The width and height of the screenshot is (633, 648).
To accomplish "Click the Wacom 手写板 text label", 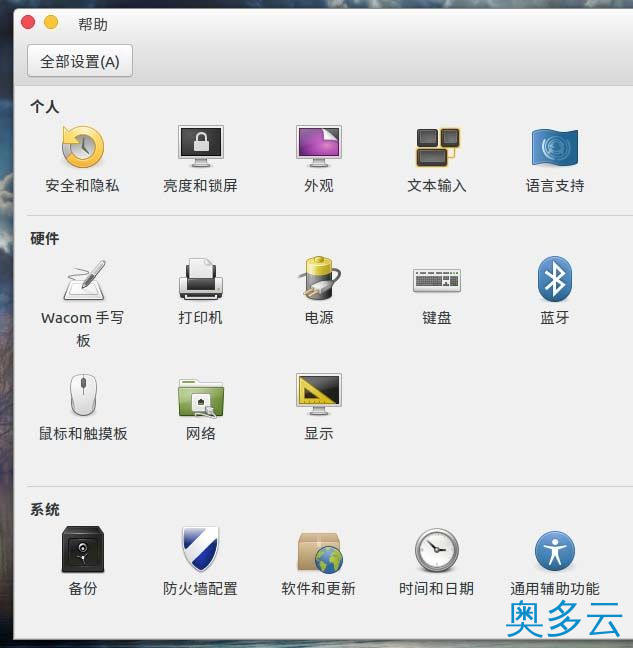I will coord(83,329).
